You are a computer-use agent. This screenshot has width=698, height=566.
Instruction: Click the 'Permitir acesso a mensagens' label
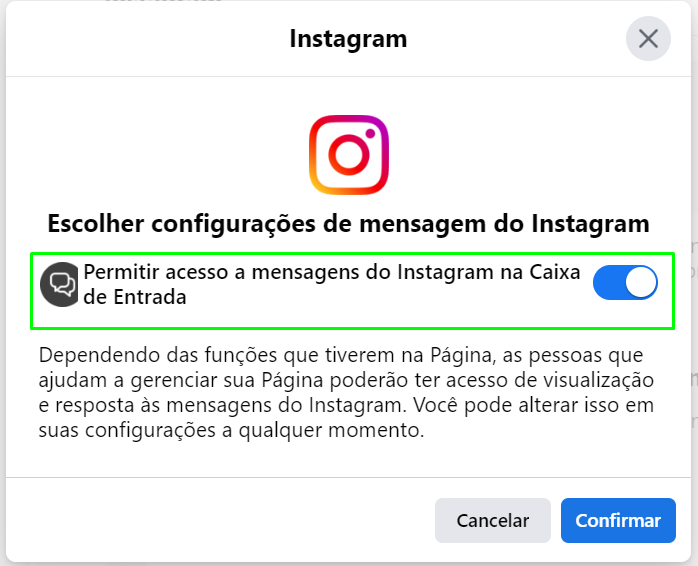point(332,284)
